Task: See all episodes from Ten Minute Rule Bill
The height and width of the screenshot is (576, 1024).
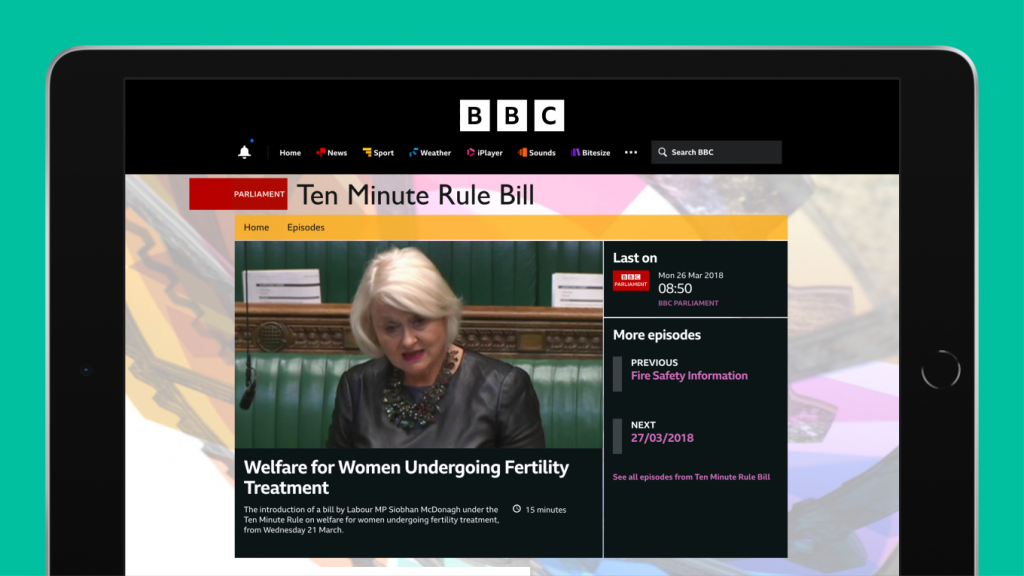Action: point(691,477)
